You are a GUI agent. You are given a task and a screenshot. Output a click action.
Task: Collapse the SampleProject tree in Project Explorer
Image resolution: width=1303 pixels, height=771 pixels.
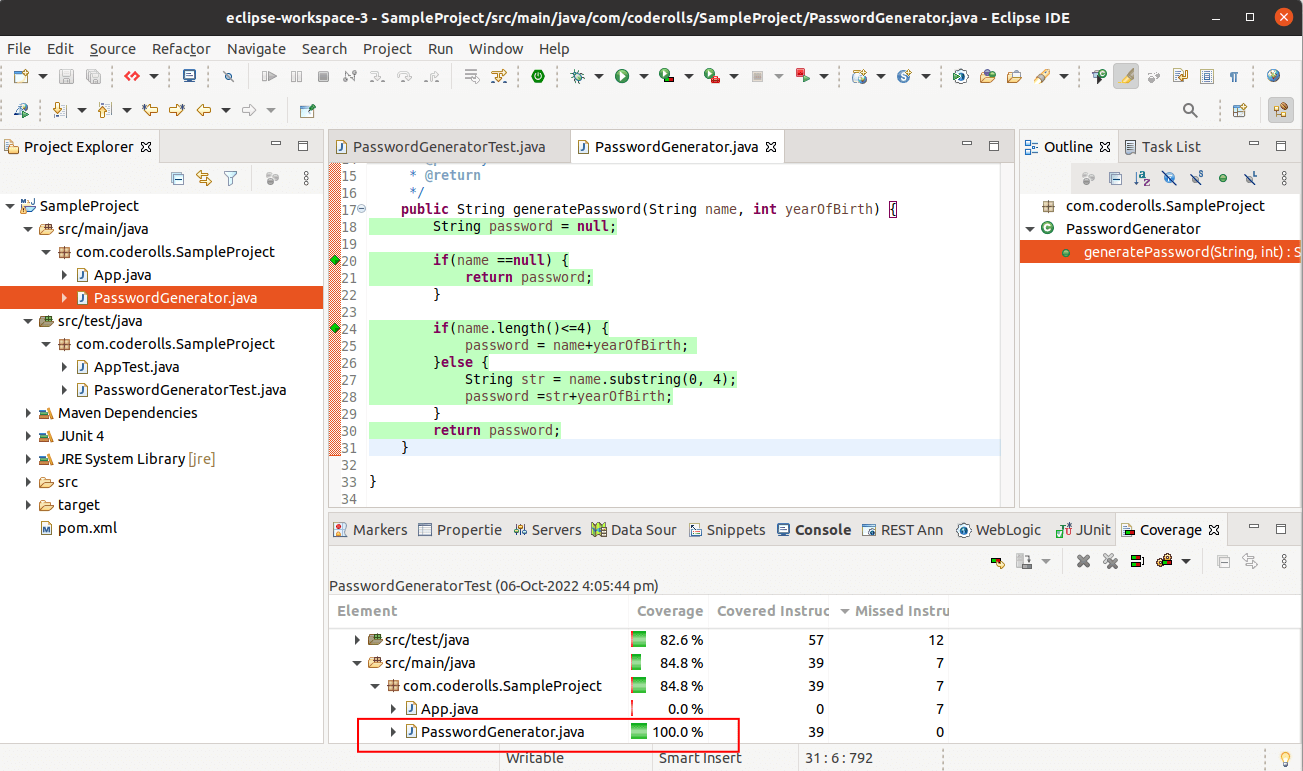[10, 206]
